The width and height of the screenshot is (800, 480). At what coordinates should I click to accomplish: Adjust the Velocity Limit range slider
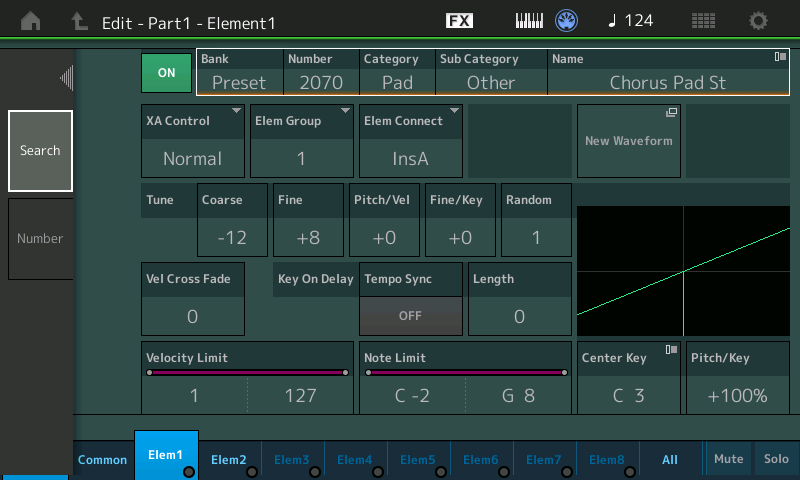(247, 373)
